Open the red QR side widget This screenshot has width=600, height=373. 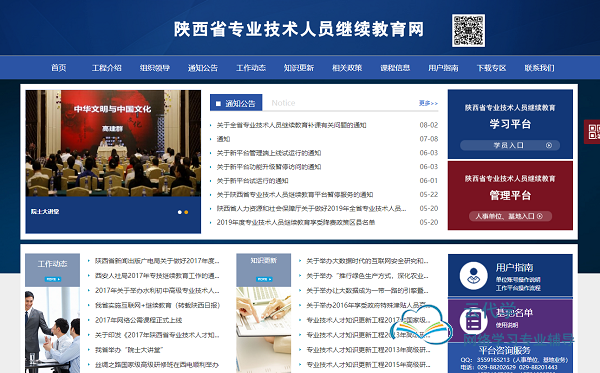[592, 132]
